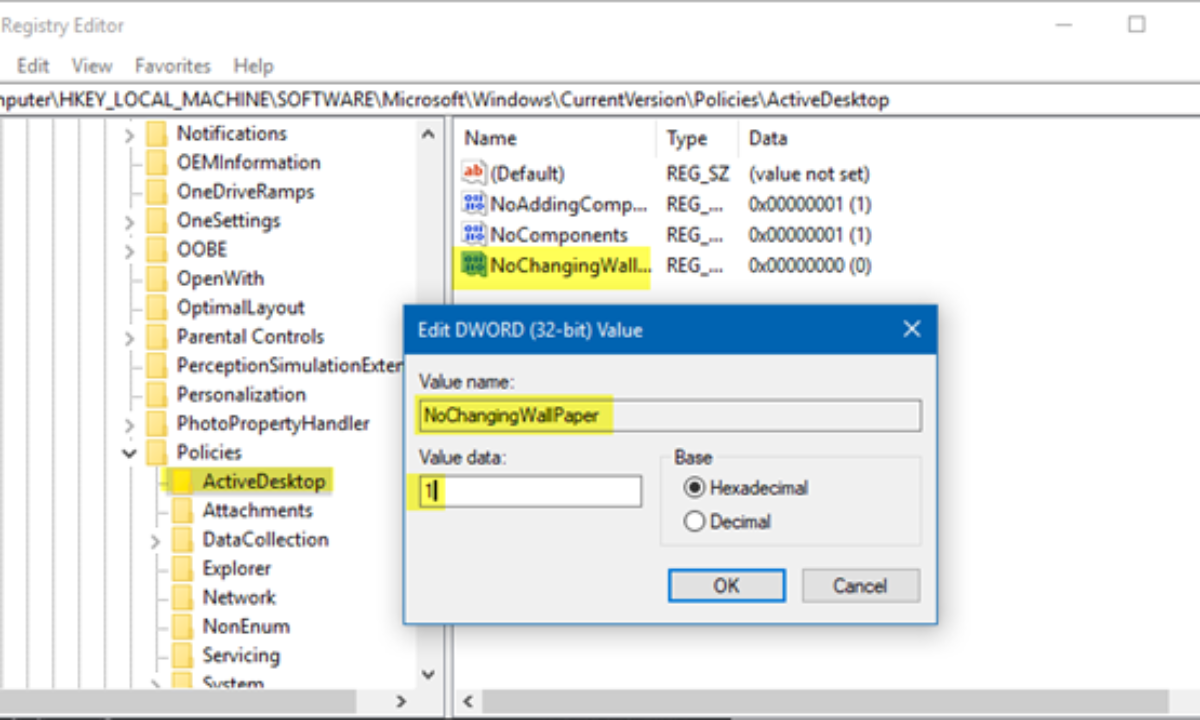Select the Decimal base option
The height and width of the screenshot is (720, 1200).
694,521
